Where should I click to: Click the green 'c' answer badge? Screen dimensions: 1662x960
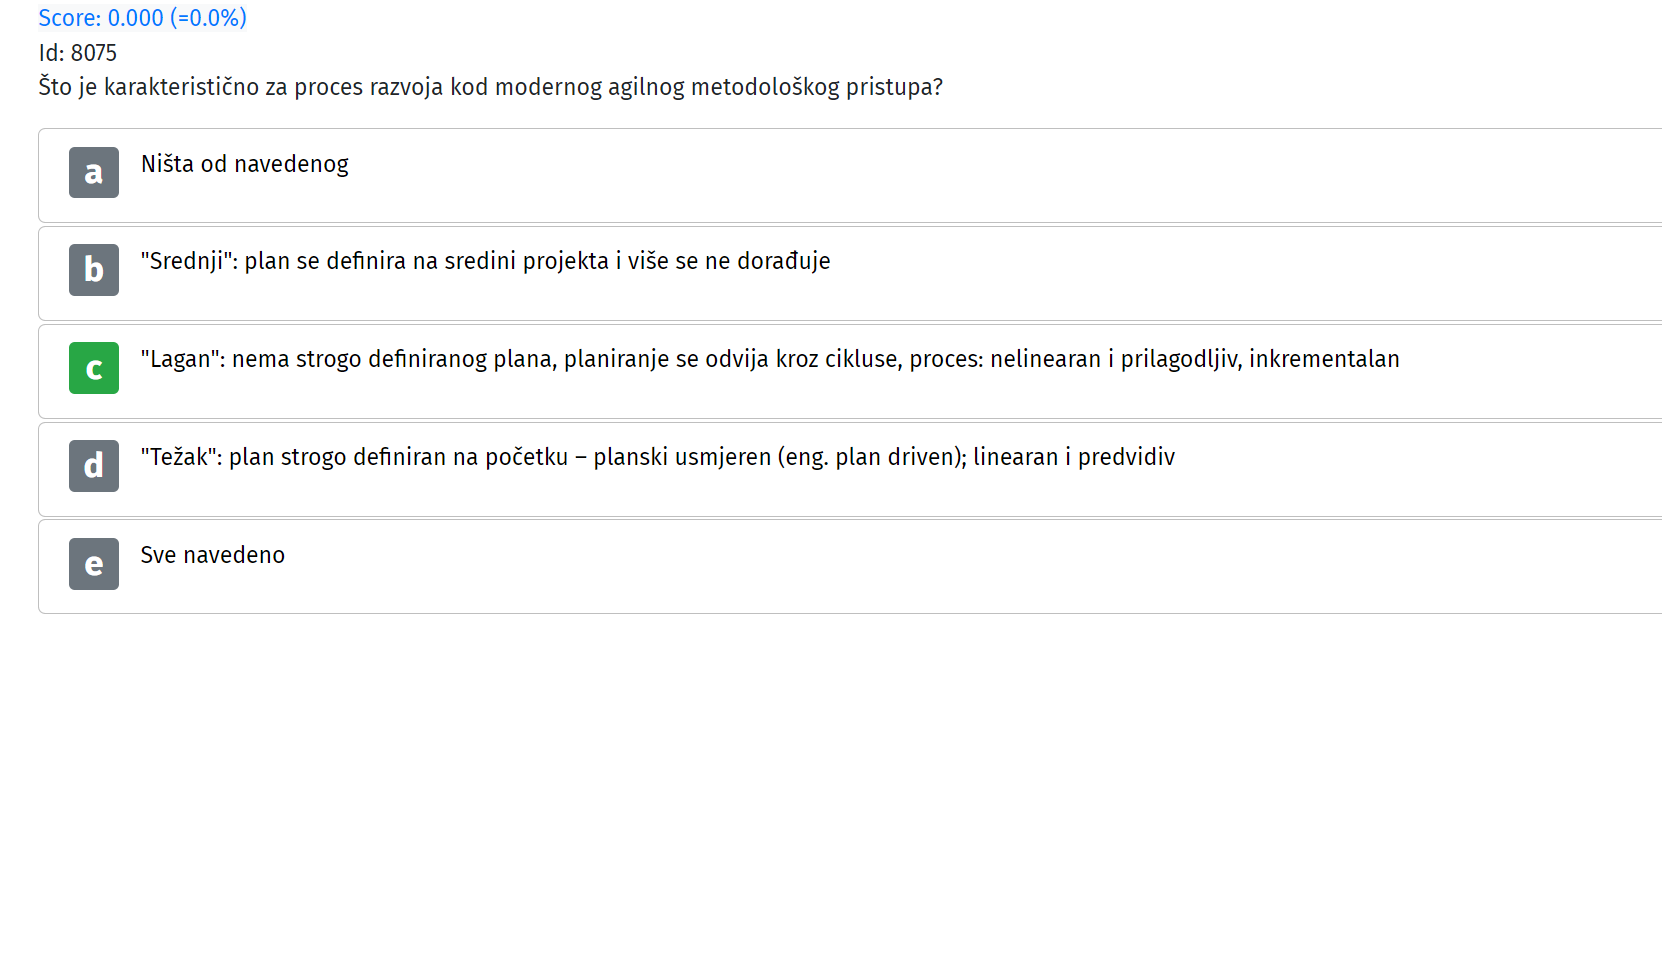pyautogui.click(x=94, y=368)
